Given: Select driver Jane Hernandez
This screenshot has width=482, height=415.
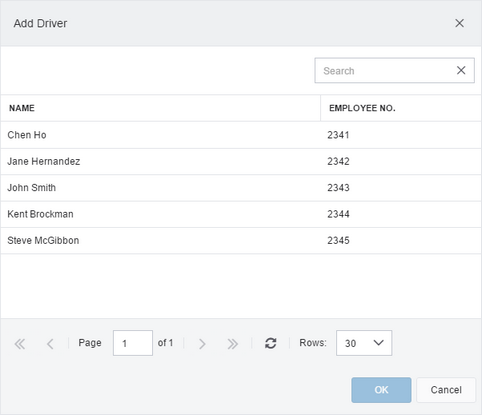Looking at the screenshot, I should click(x=241, y=161).
